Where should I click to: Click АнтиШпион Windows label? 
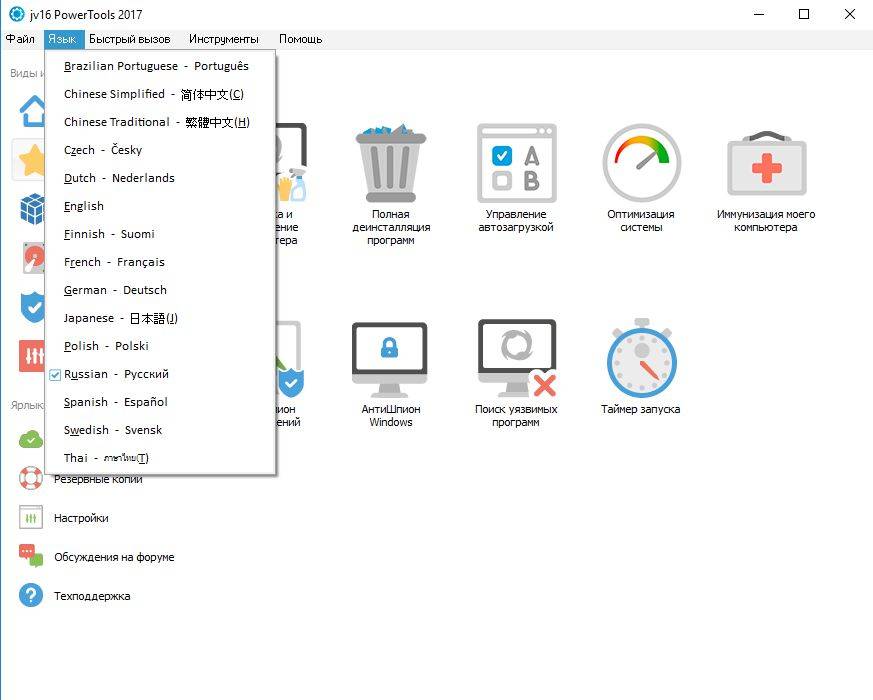(x=391, y=415)
